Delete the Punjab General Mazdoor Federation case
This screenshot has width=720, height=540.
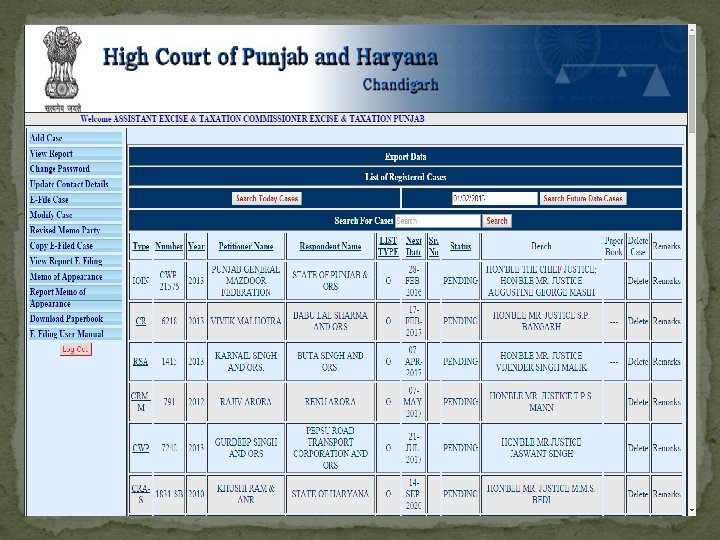click(x=638, y=281)
